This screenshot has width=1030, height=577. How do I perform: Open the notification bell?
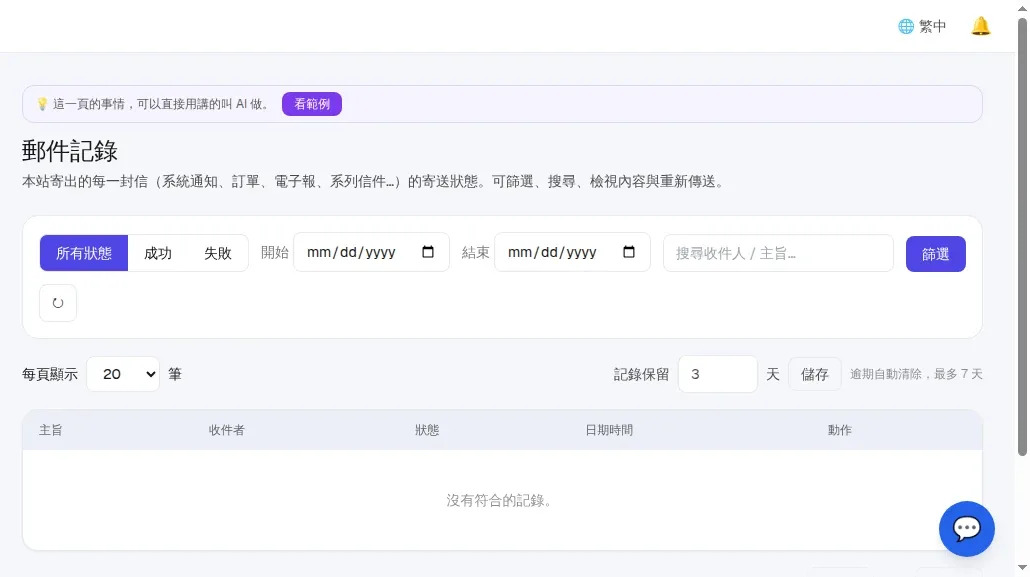click(x=980, y=26)
